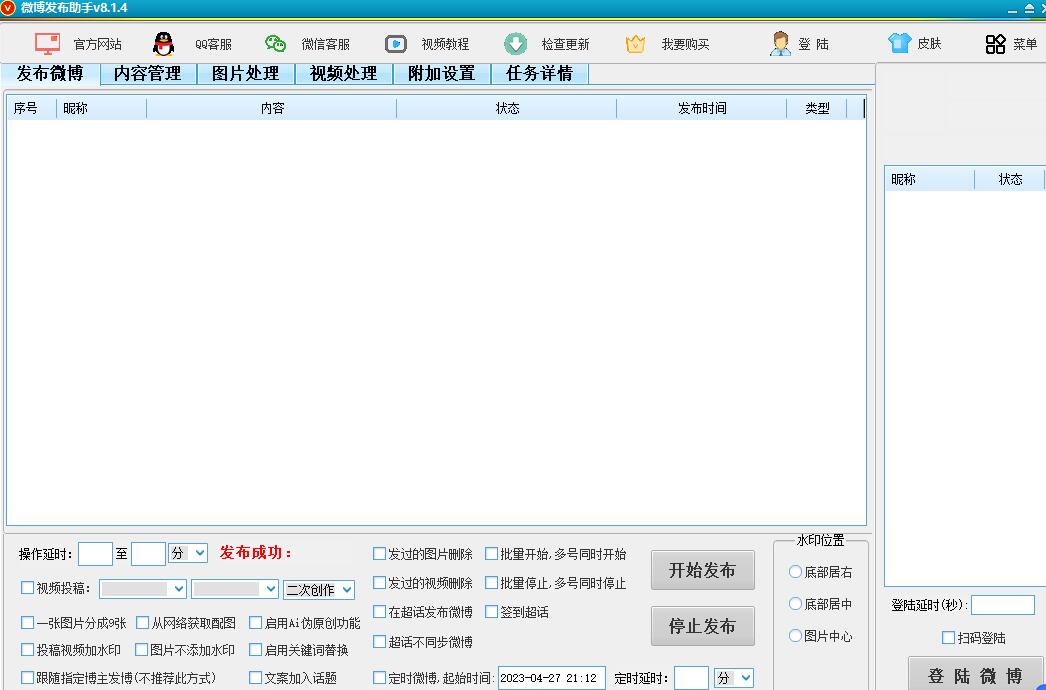
Task: Open the 二次创作 dropdown
Action: point(319,589)
